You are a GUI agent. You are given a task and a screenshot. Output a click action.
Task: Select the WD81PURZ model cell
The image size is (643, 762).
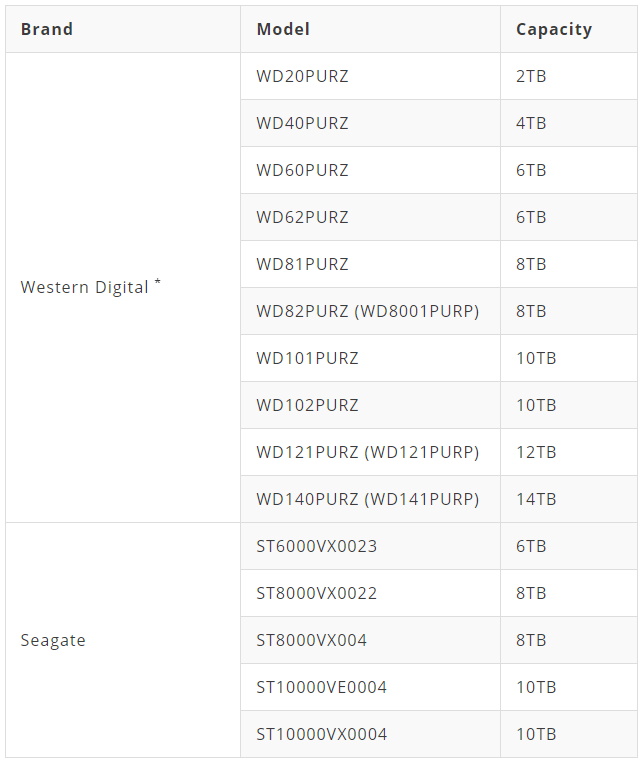(370, 264)
